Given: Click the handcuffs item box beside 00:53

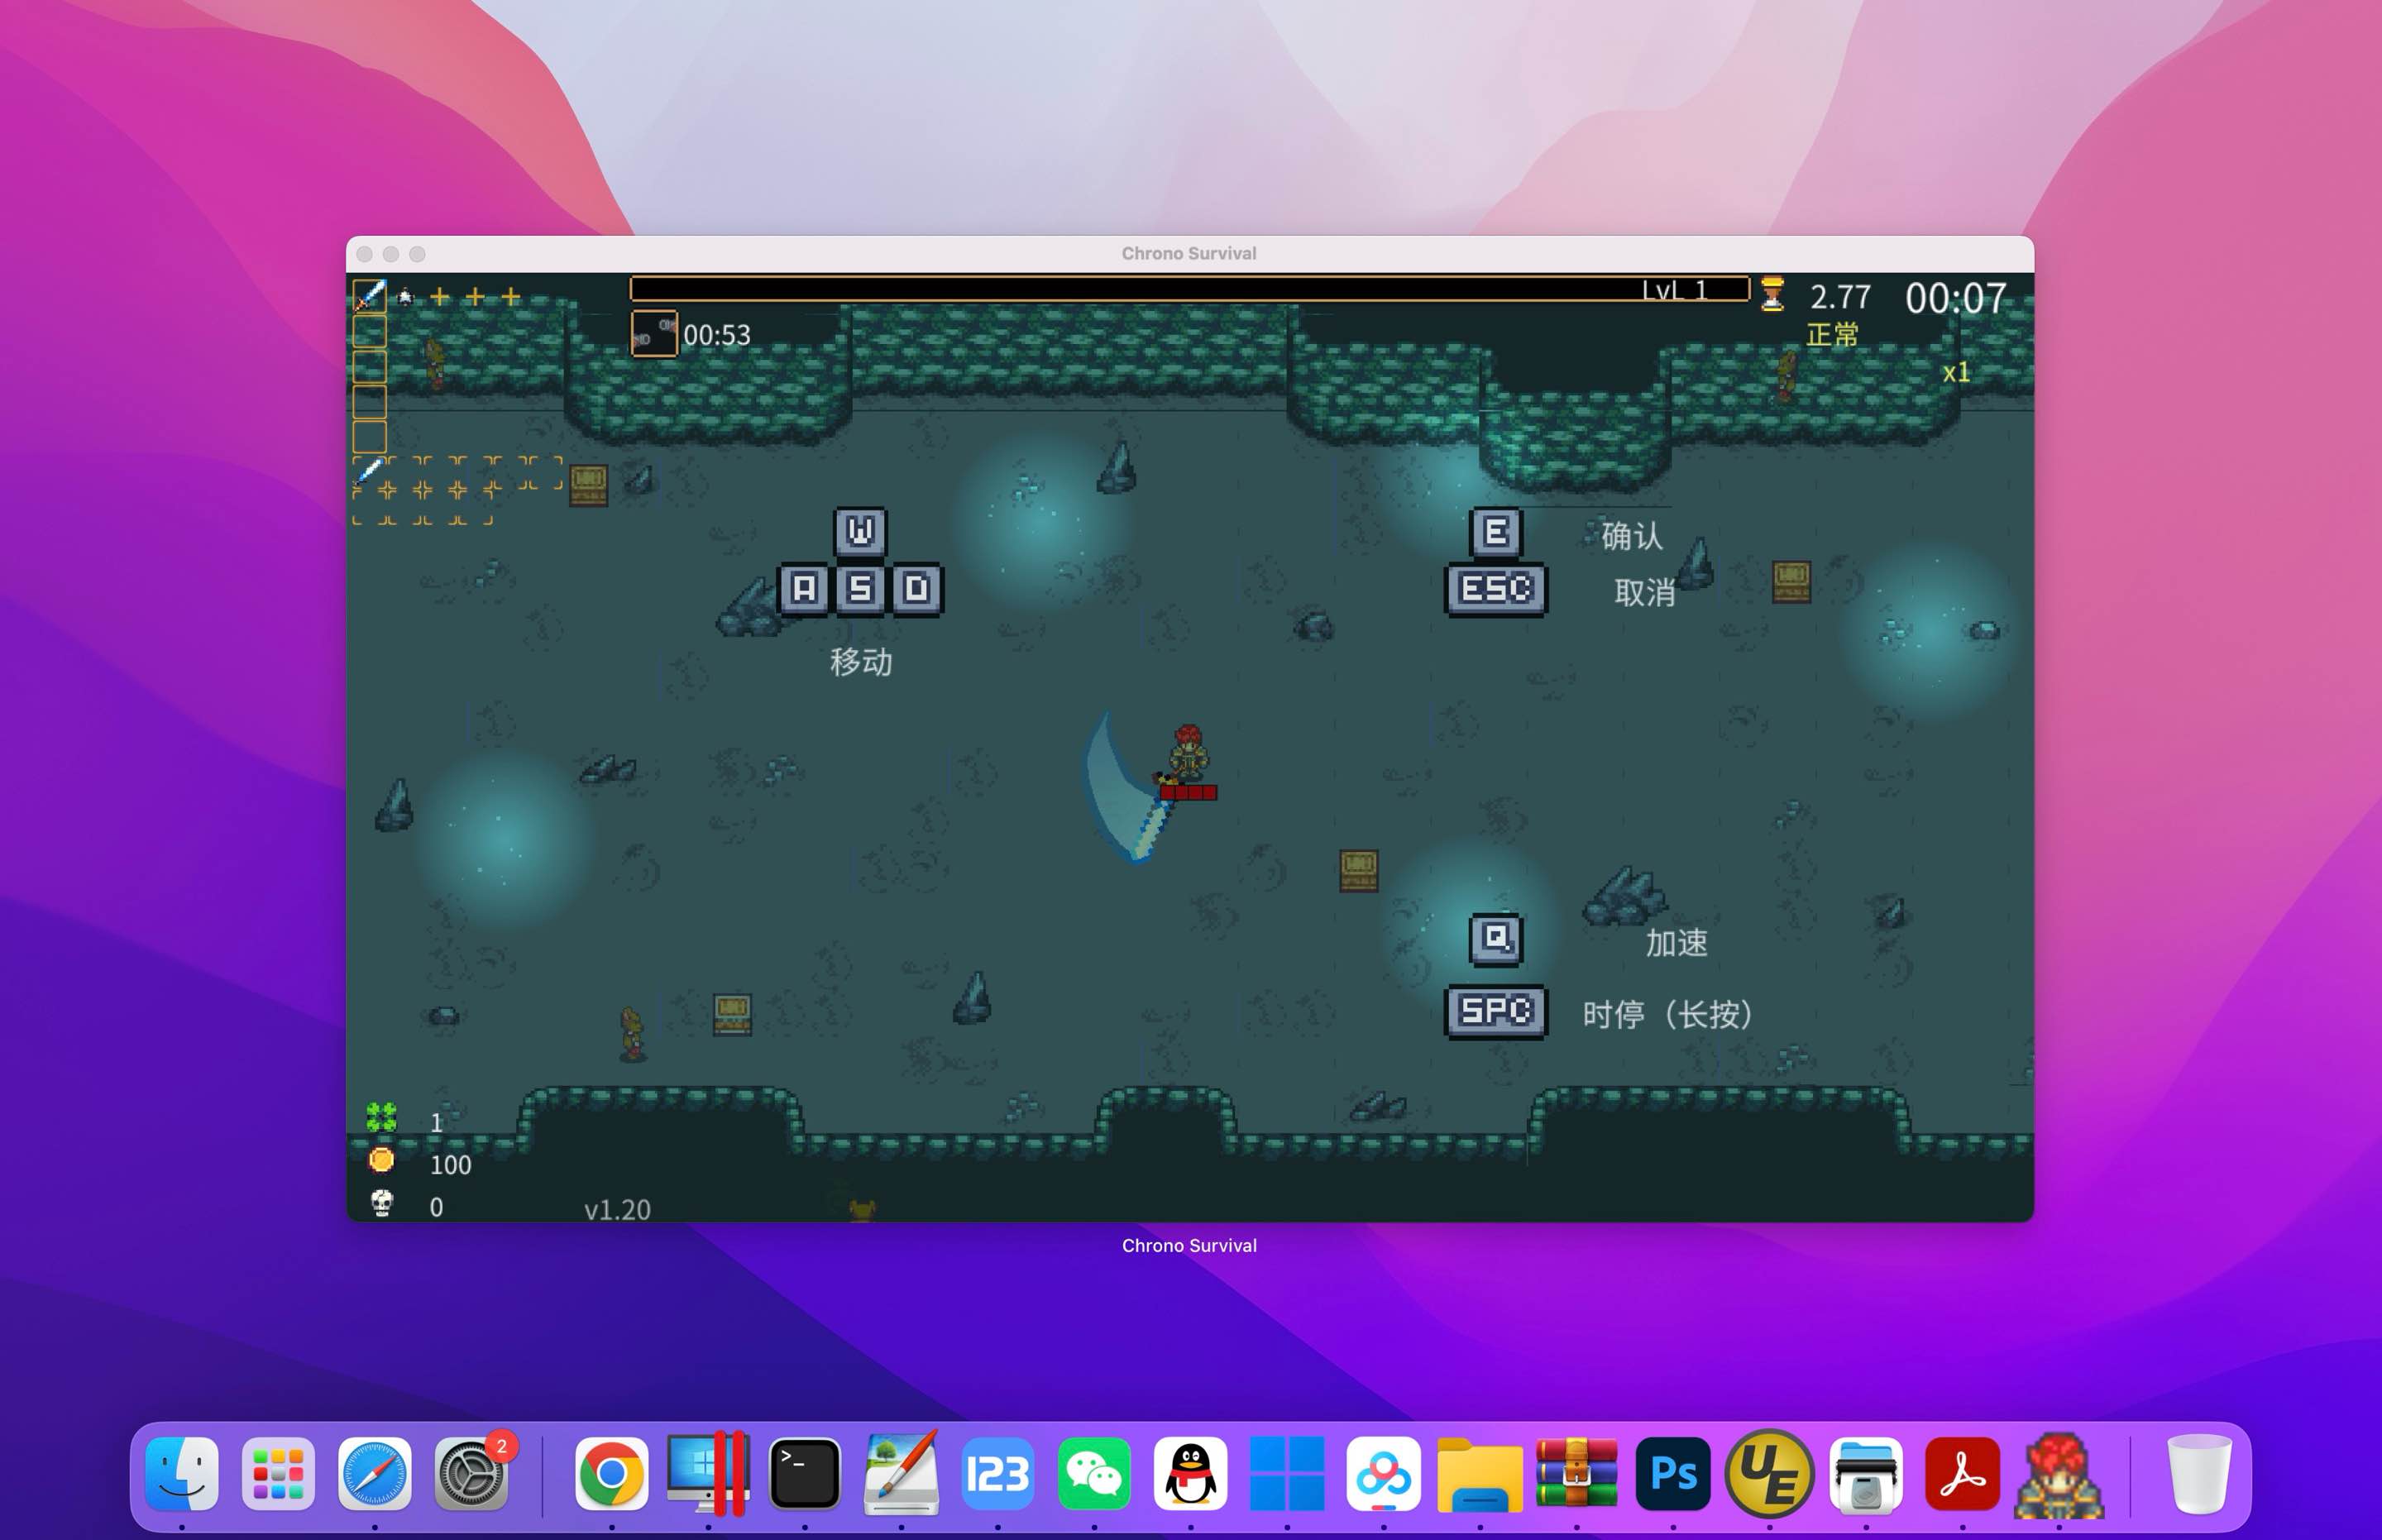Looking at the screenshot, I should coord(654,334).
